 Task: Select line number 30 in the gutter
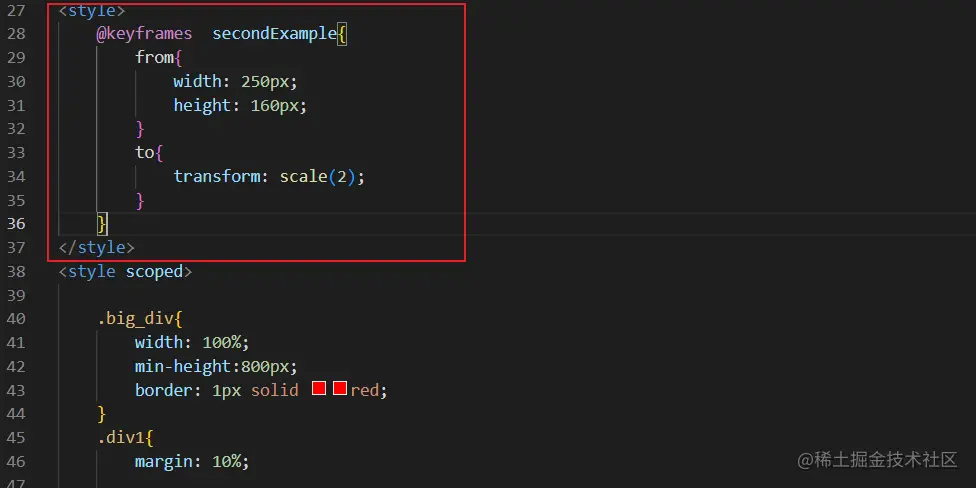[17, 82]
